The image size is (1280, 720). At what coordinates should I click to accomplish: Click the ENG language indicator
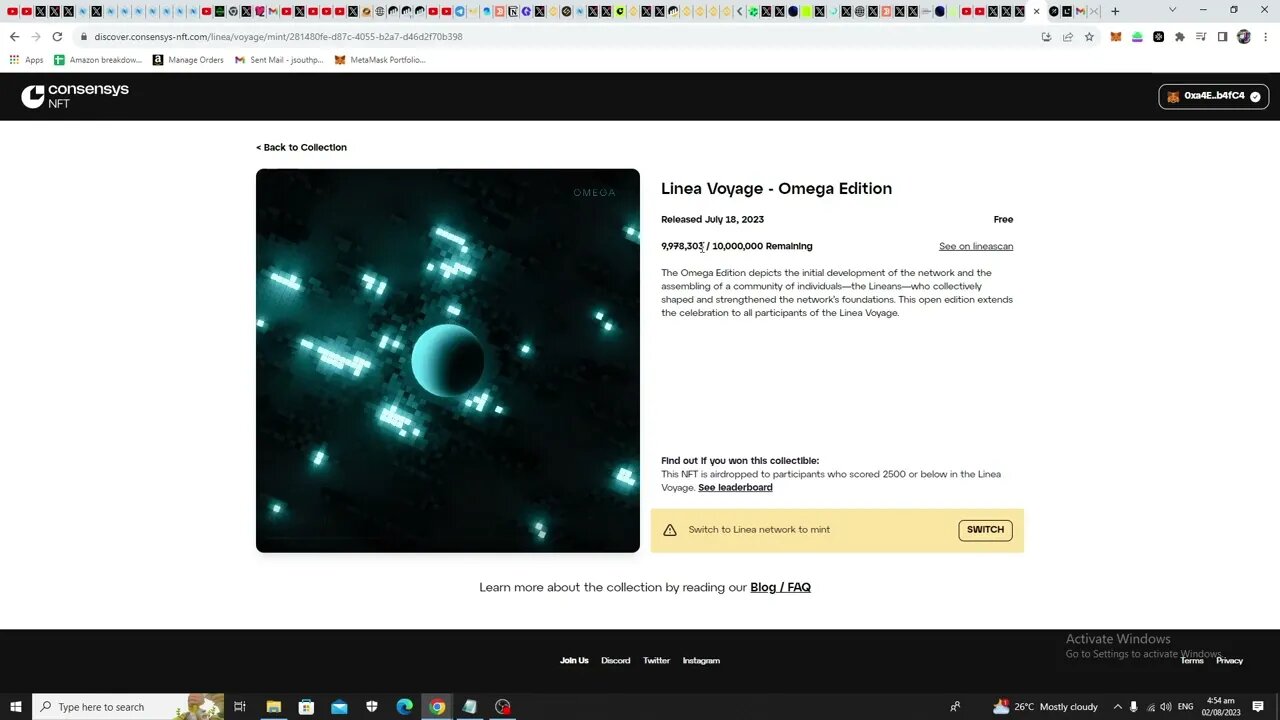tap(1186, 707)
